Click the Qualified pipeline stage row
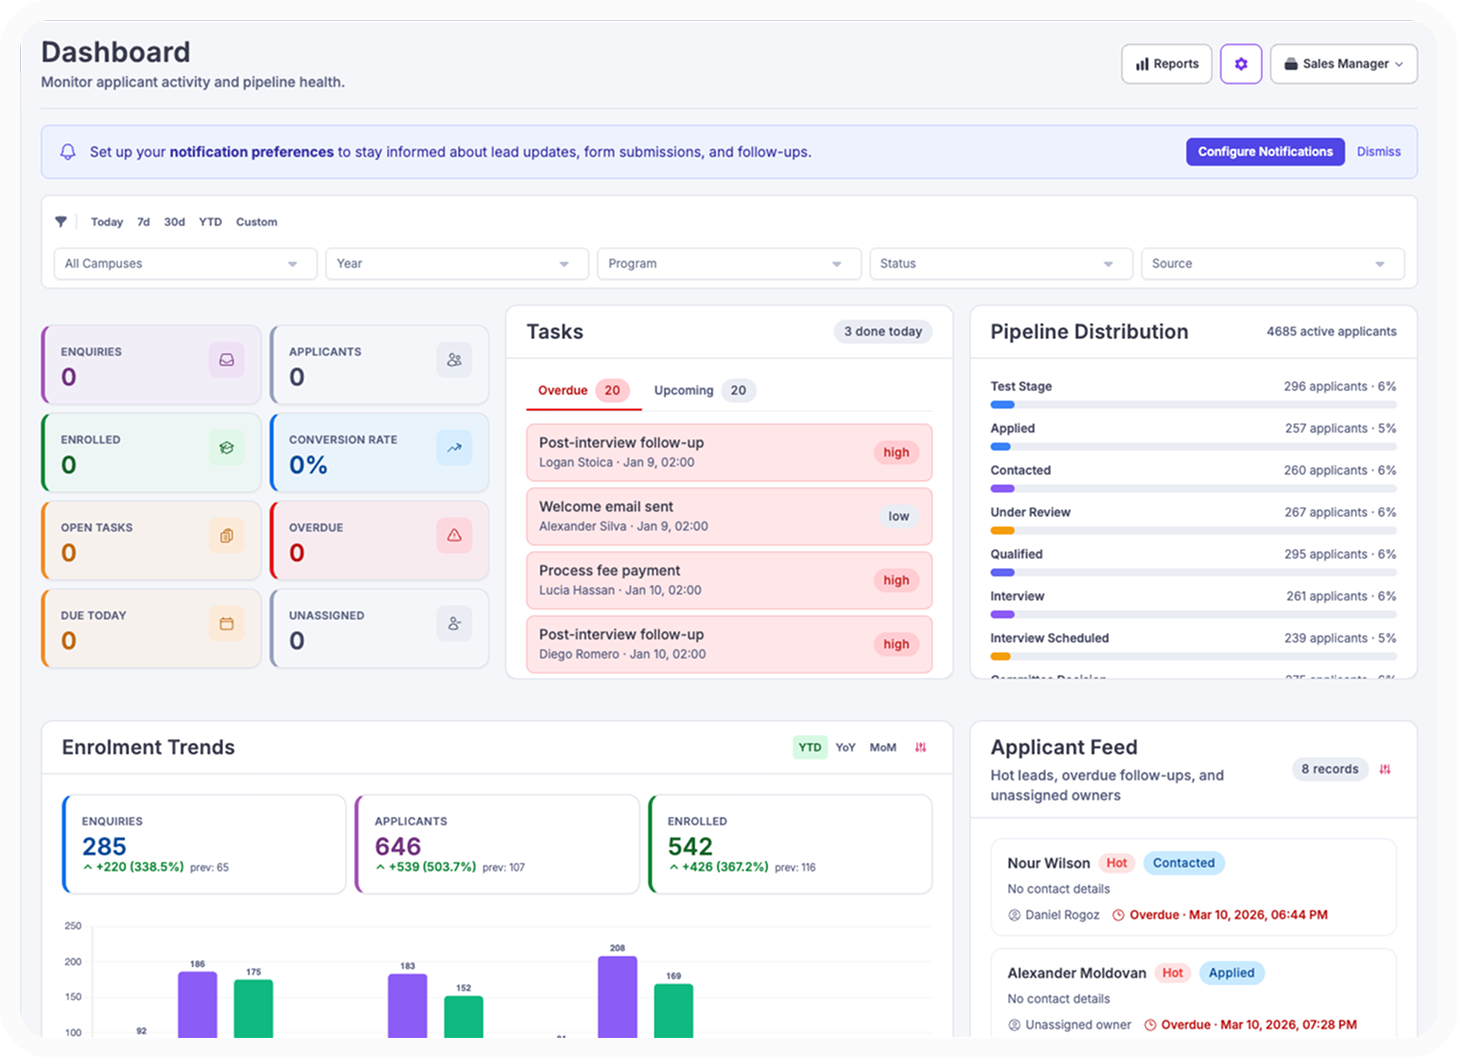 tap(1193, 563)
